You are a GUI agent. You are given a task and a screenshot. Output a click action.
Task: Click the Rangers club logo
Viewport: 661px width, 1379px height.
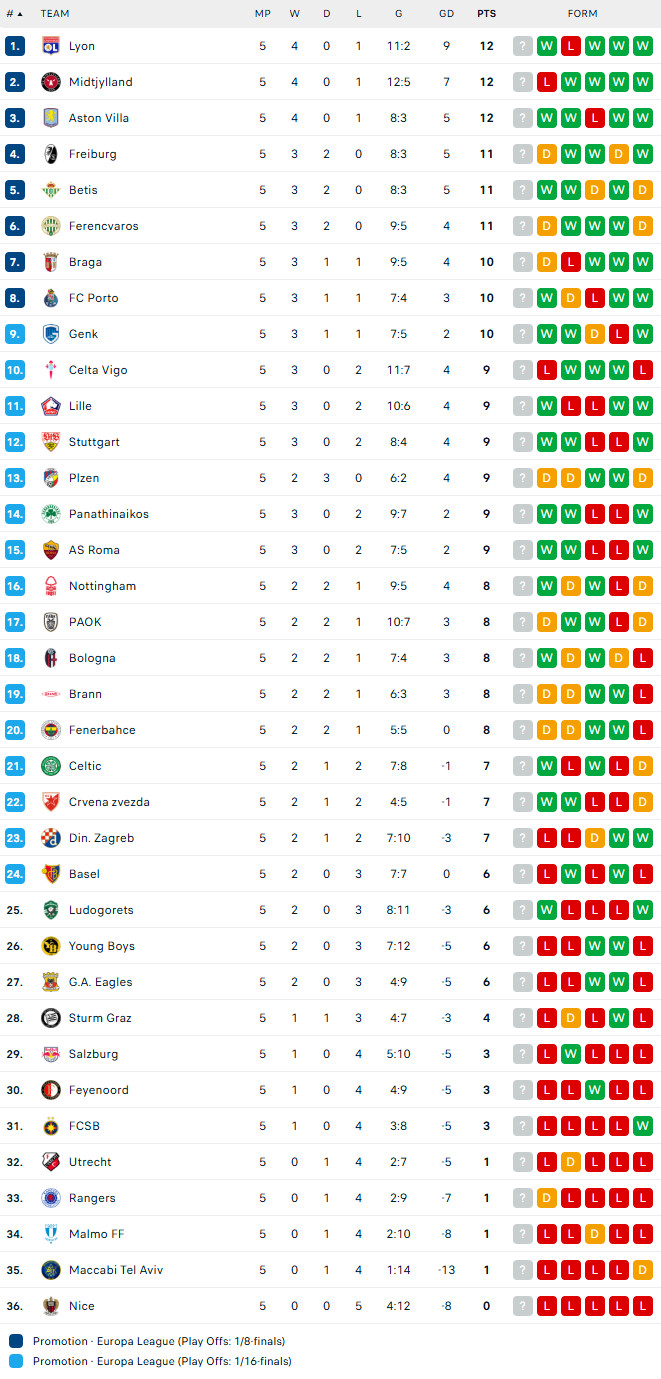pyautogui.click(x=50, y=1198)
